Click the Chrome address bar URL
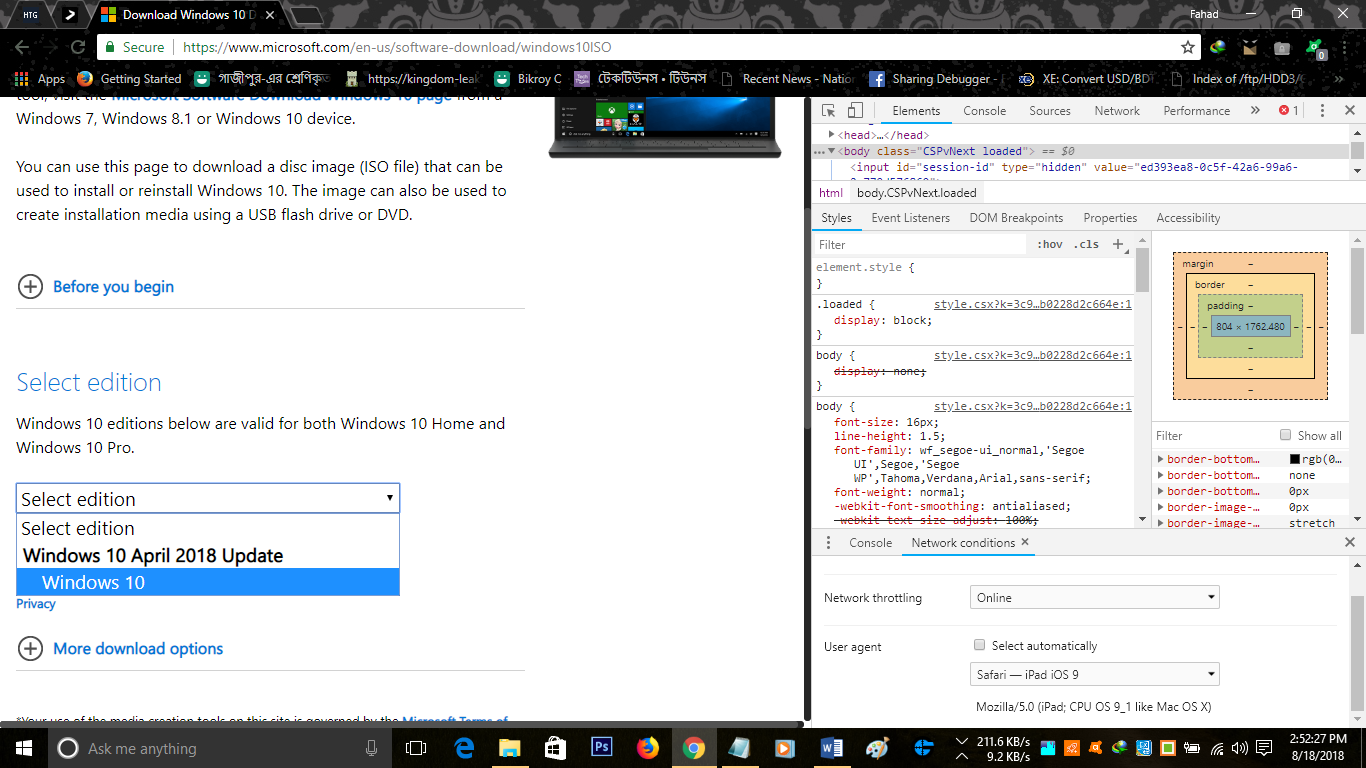The height and width of the screenshot is (768, 1366). click(x=397, y=47)
